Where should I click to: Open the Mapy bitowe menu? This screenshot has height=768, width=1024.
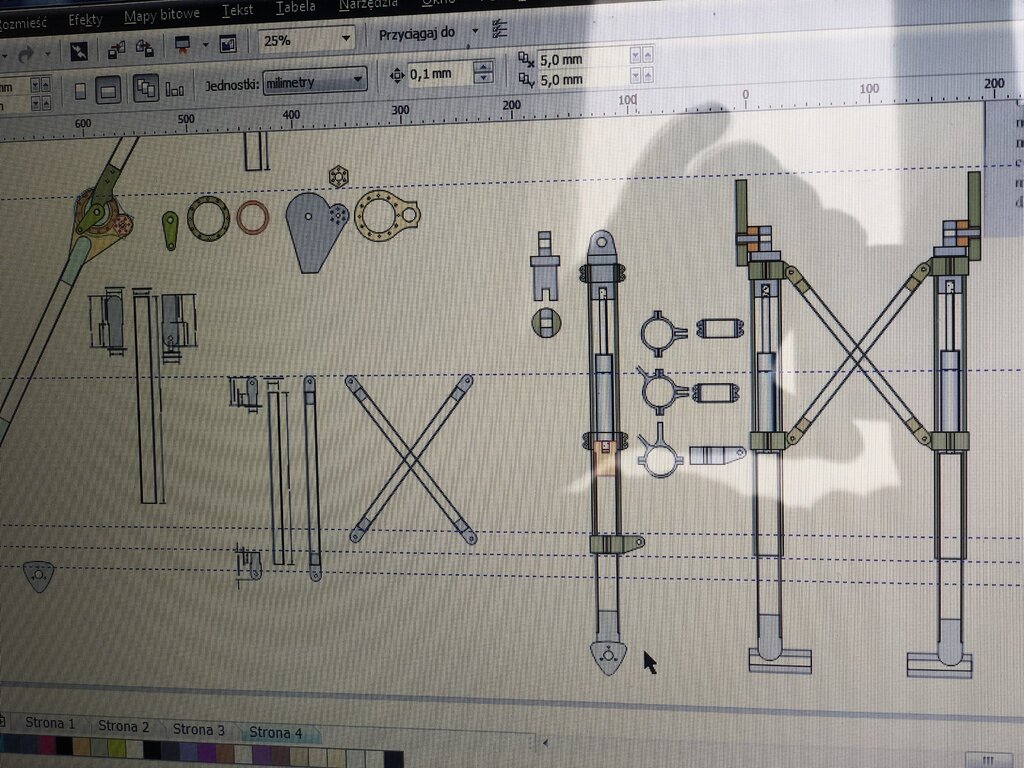point(161,15)
